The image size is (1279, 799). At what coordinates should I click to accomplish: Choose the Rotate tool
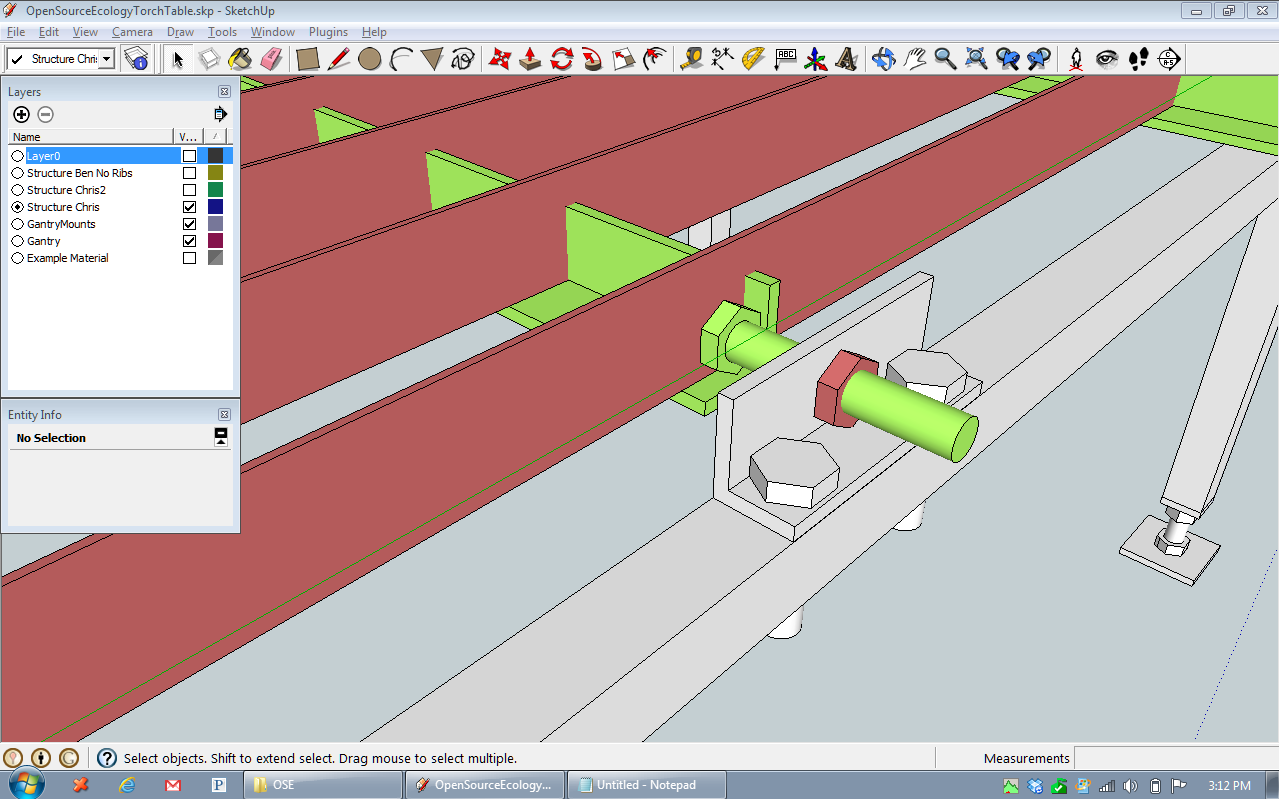(562, 59)
